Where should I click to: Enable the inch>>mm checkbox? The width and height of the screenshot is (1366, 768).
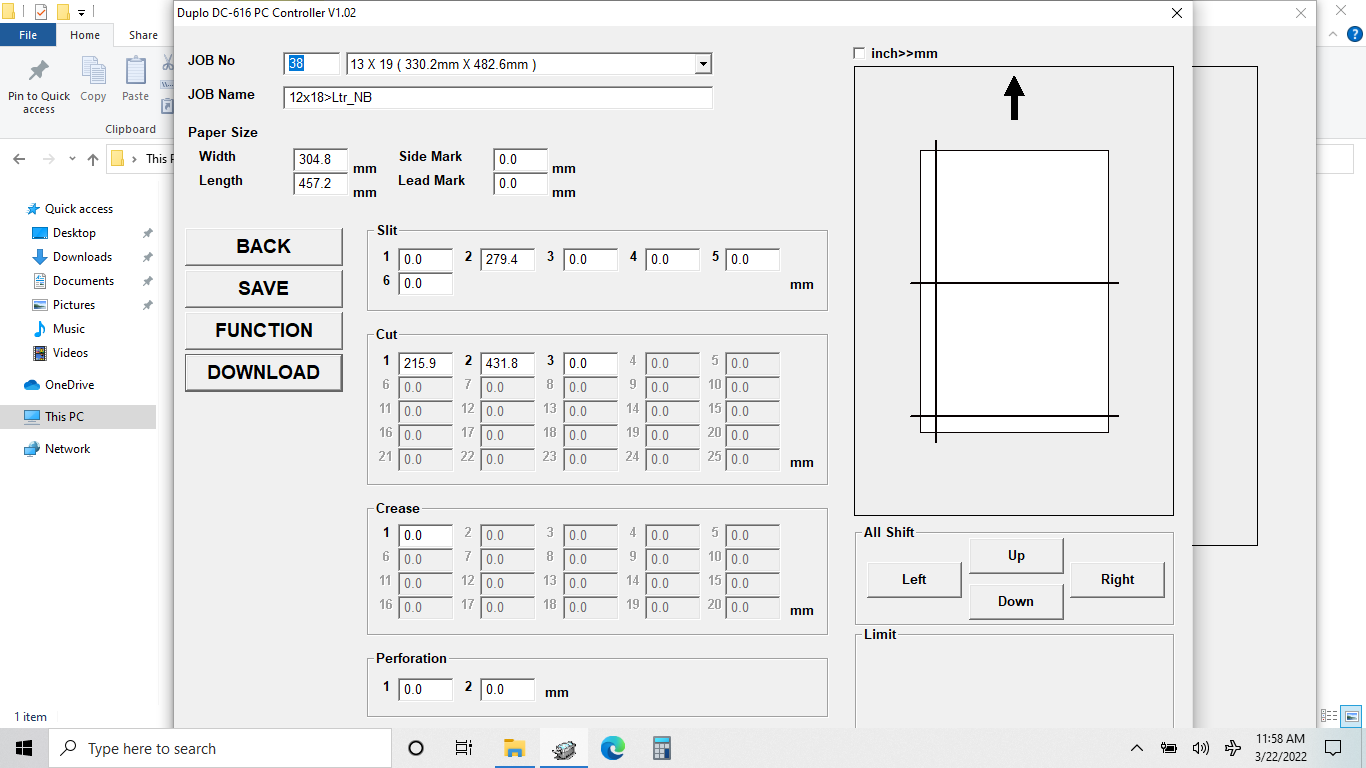860,53
